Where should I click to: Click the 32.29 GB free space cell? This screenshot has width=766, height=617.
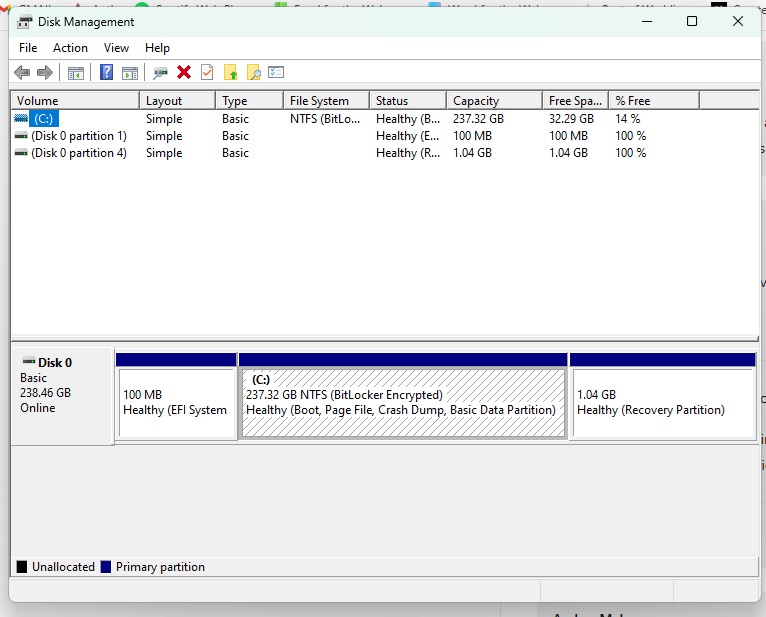tap(571, 119)
